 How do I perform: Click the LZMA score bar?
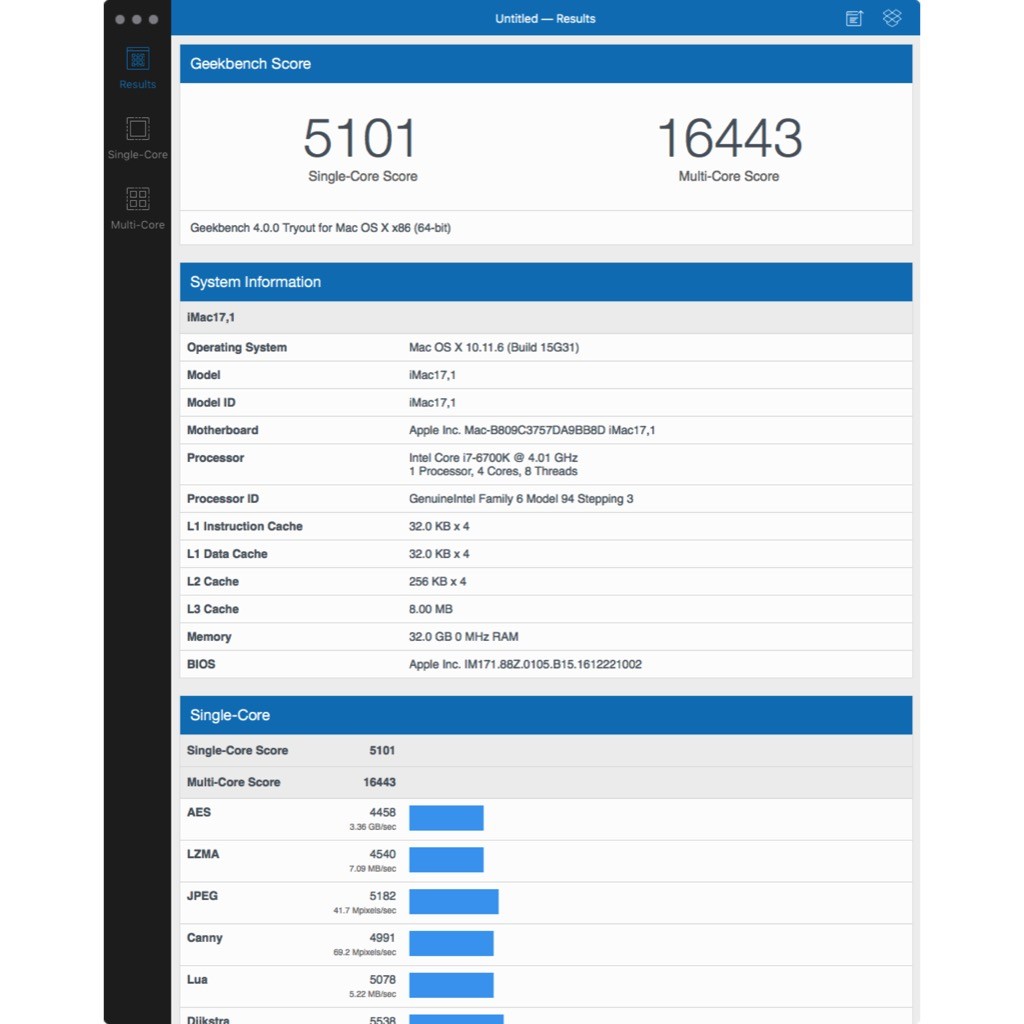(446, 859)
